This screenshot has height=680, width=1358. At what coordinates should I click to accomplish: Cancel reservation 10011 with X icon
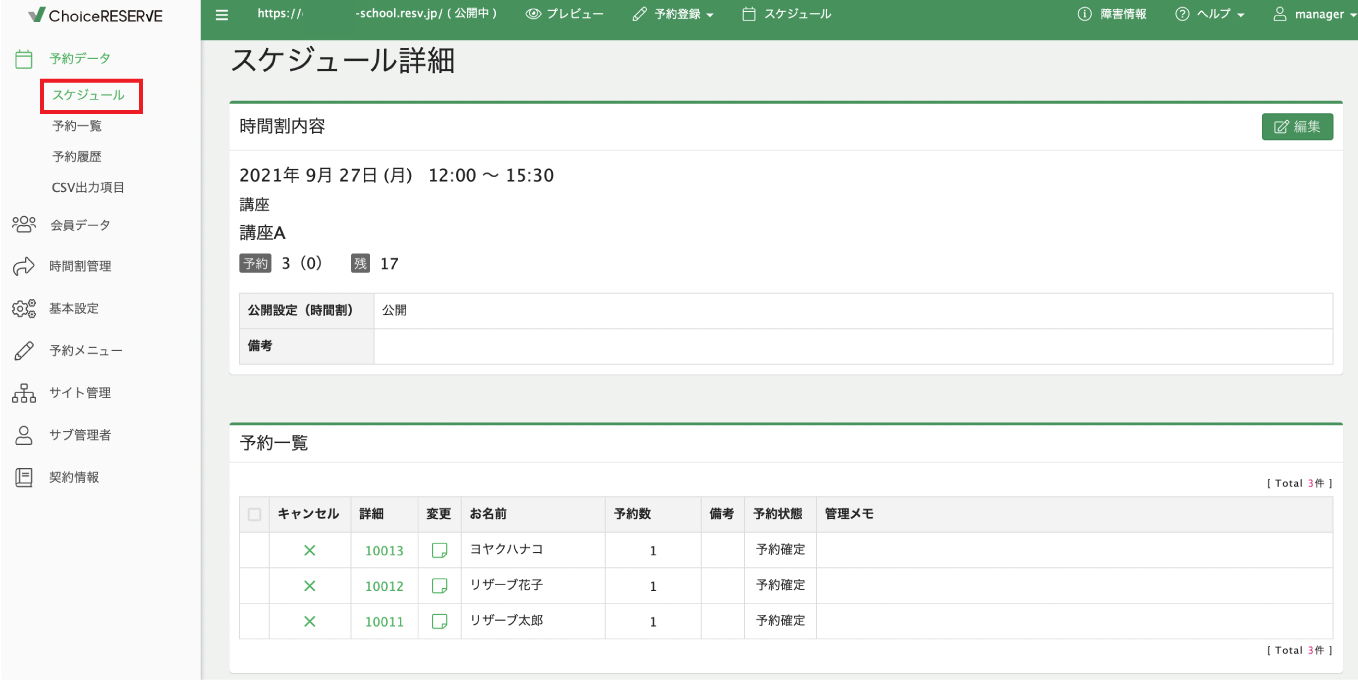(x=309, y=621)
